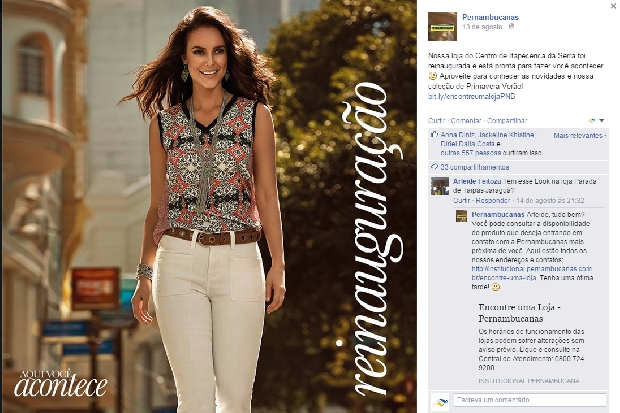The width and height of the screenshot is (620, 413).
Task: Click the thumbs-up icon next to liker names
Action: [434, 135]
